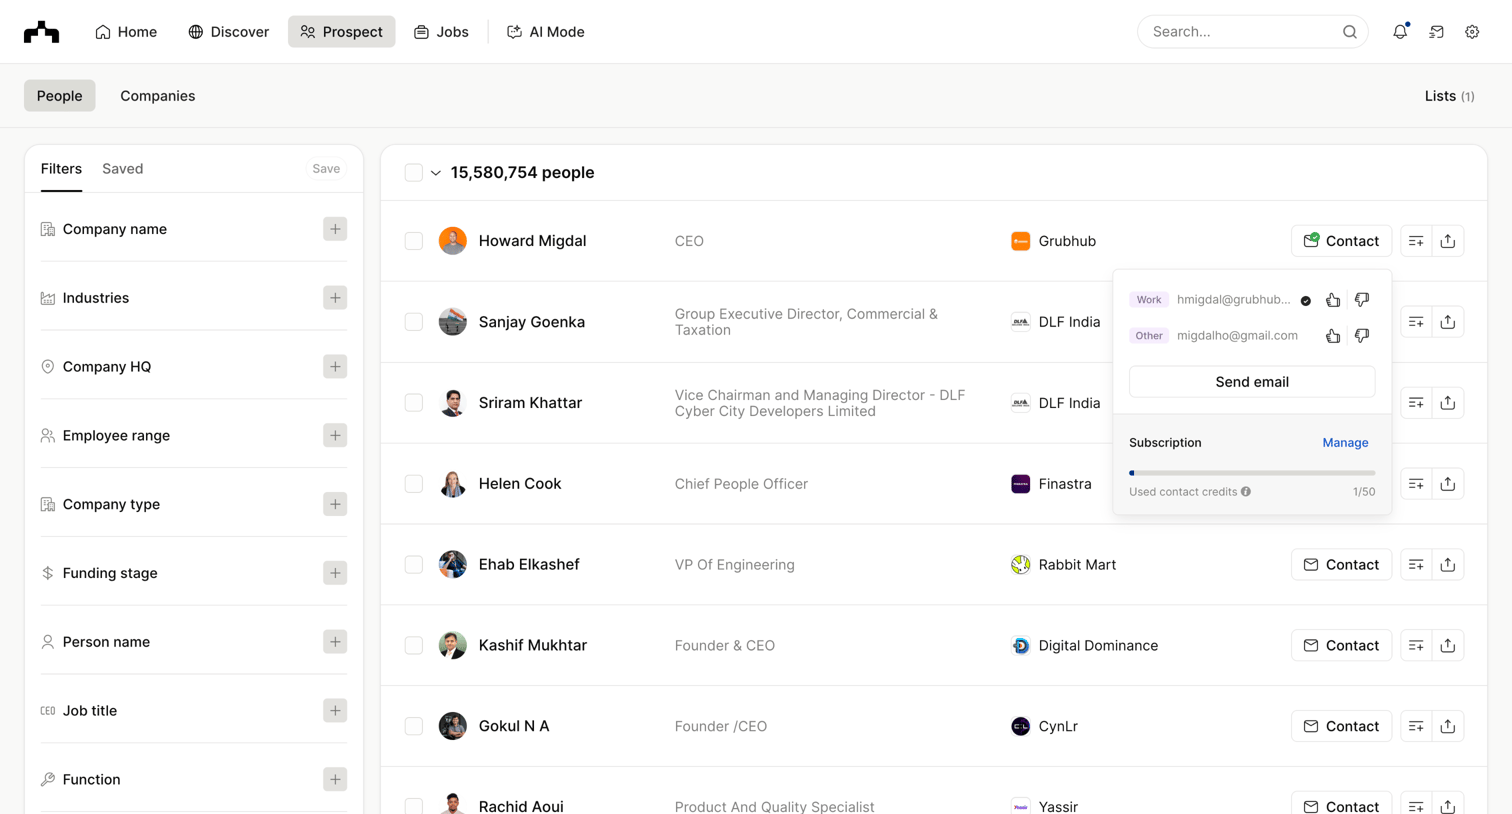Click info icon next to Used contact credits
This screenshot has width=1512, height=814.
click(x=1246, y=492)
